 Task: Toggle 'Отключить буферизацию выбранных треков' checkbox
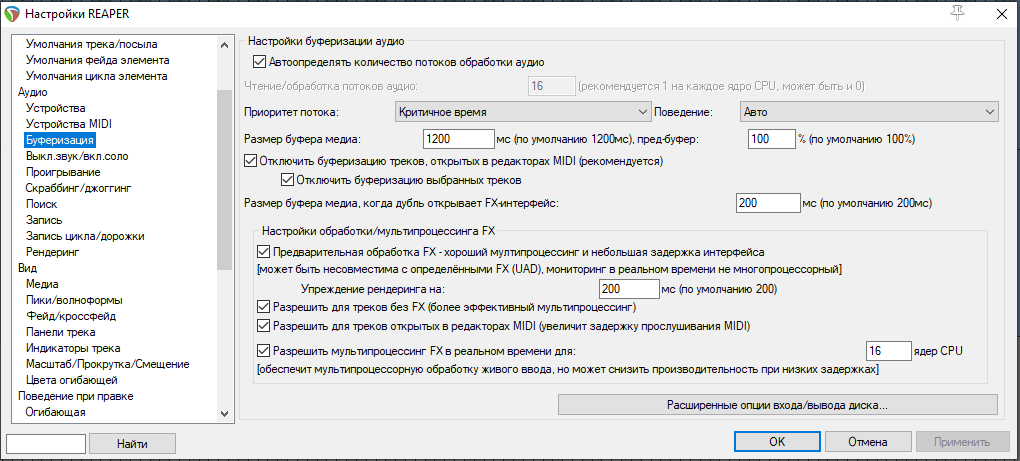tap(289, 180)
